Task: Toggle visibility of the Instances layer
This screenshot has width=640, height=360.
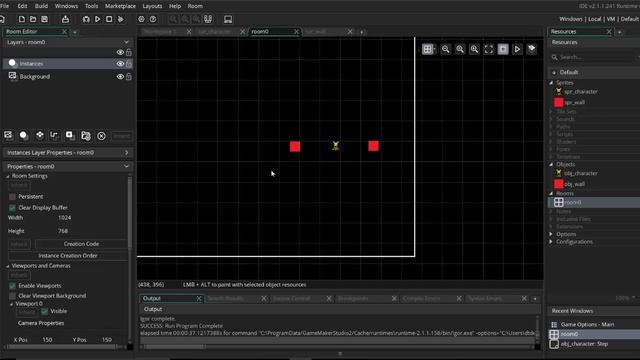Action: [x=120, y=64]
